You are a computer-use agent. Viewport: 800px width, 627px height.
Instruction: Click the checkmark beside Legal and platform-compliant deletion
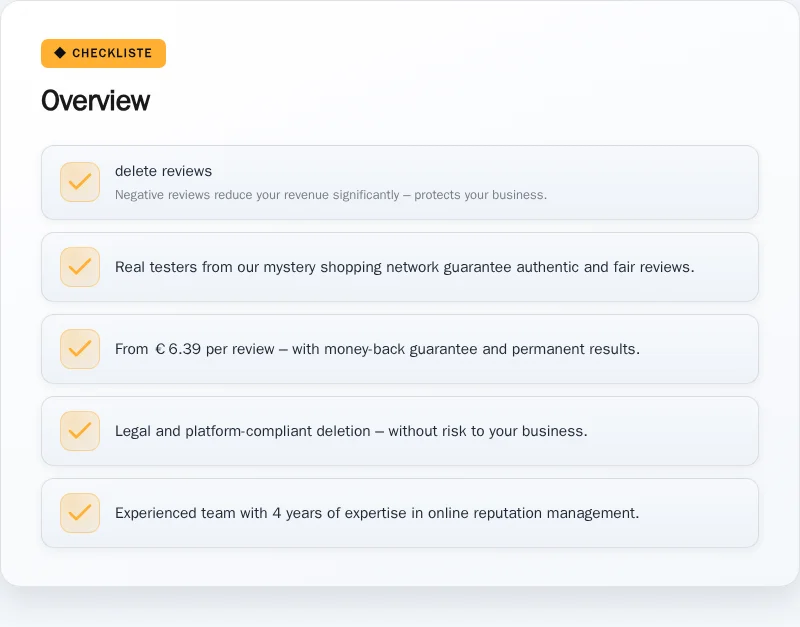coord(80,431)
